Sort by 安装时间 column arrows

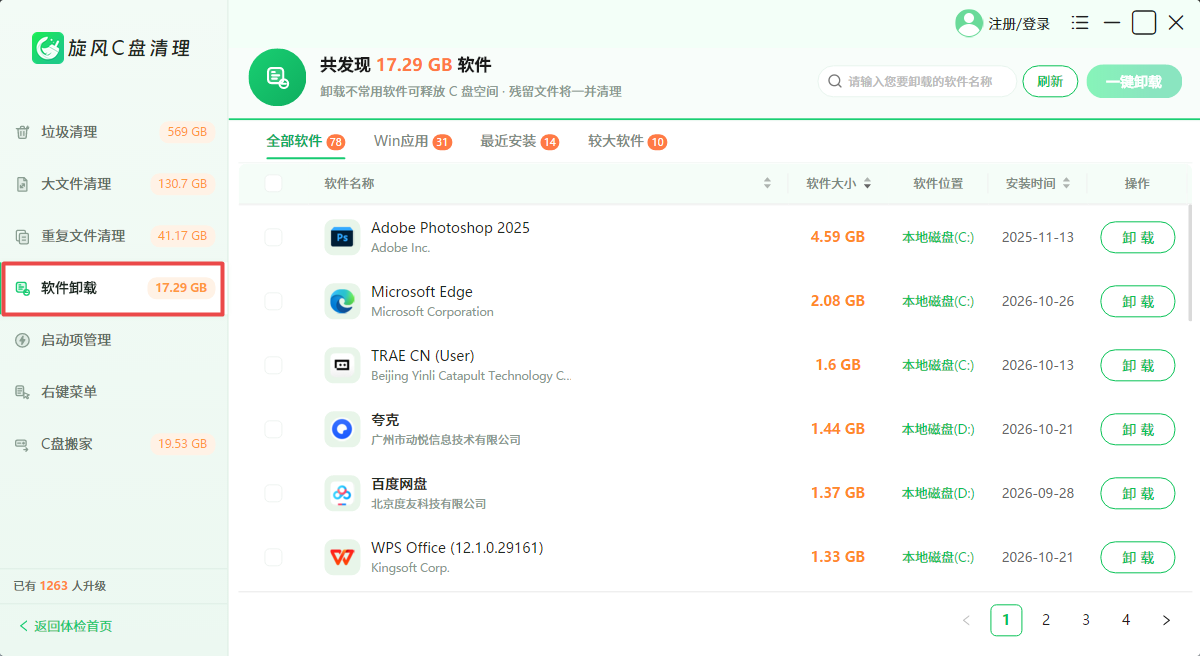tap(1066, 183)
